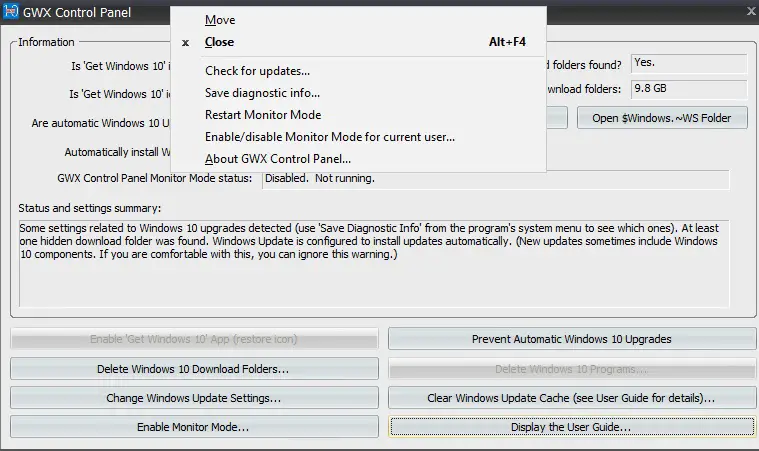This screenshot has width=759, height=451.
Task: Click Delete Windows 10 Download Folders button
Action: coord(194,369)
